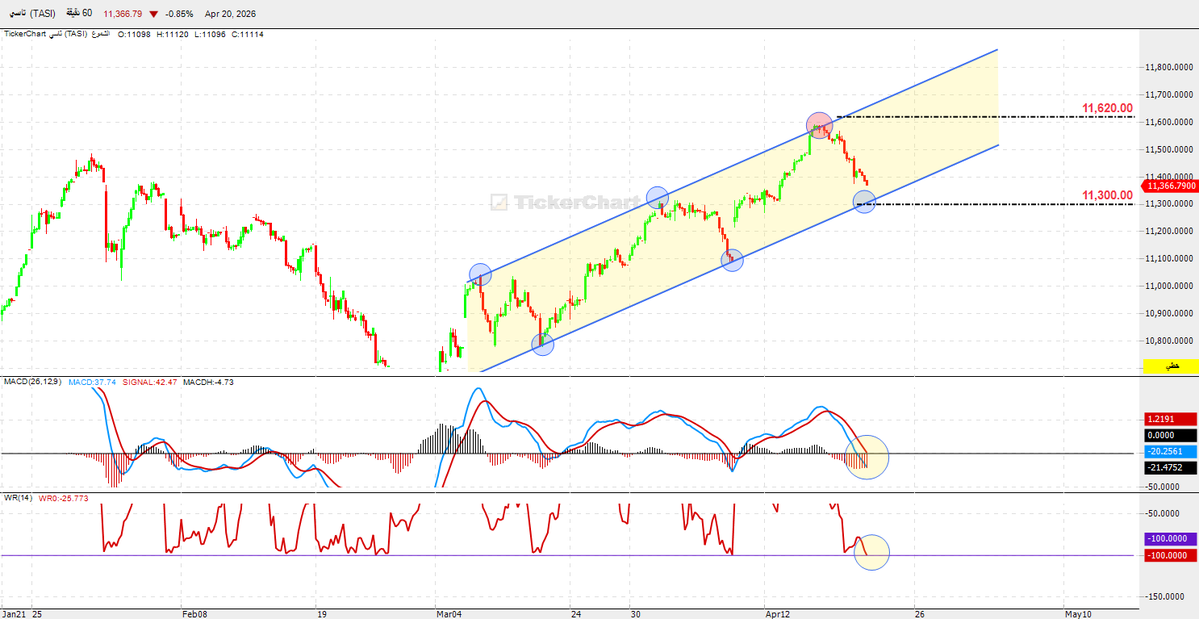Click the red SIGNAL:42.47 value

coord(150,381)
